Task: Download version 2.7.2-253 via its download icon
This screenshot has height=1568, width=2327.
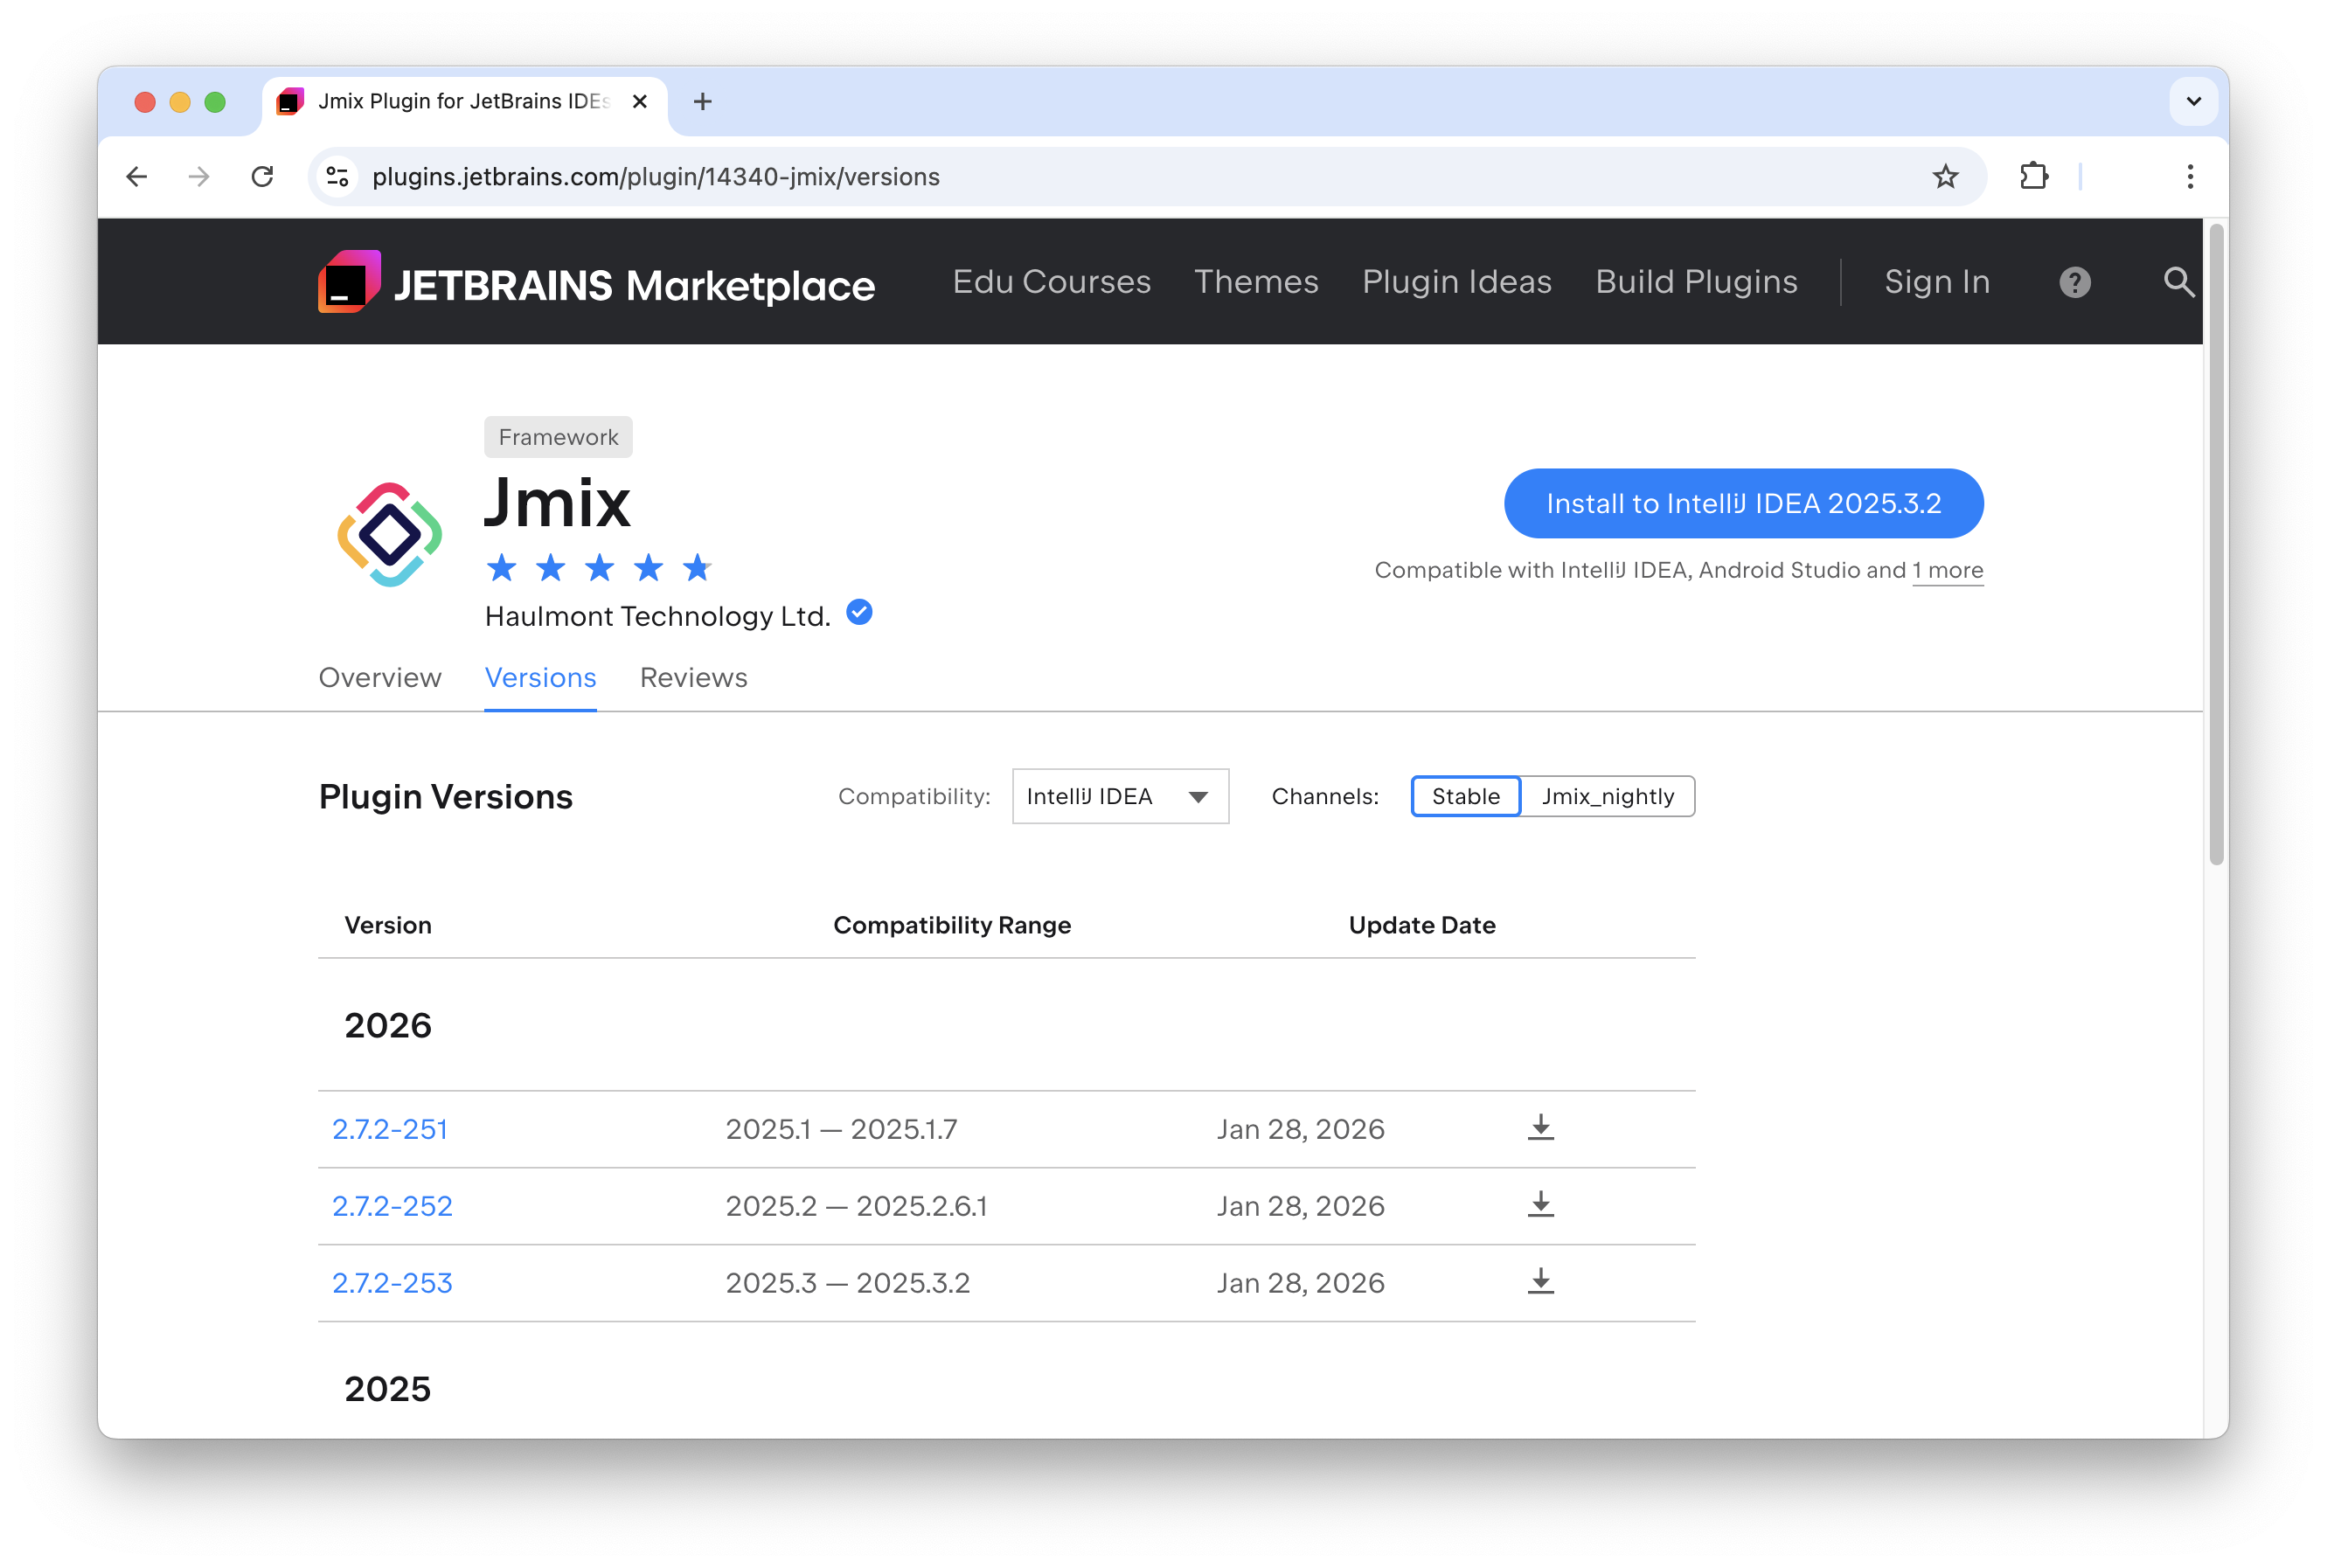Action: [x=1539, y=1281]
